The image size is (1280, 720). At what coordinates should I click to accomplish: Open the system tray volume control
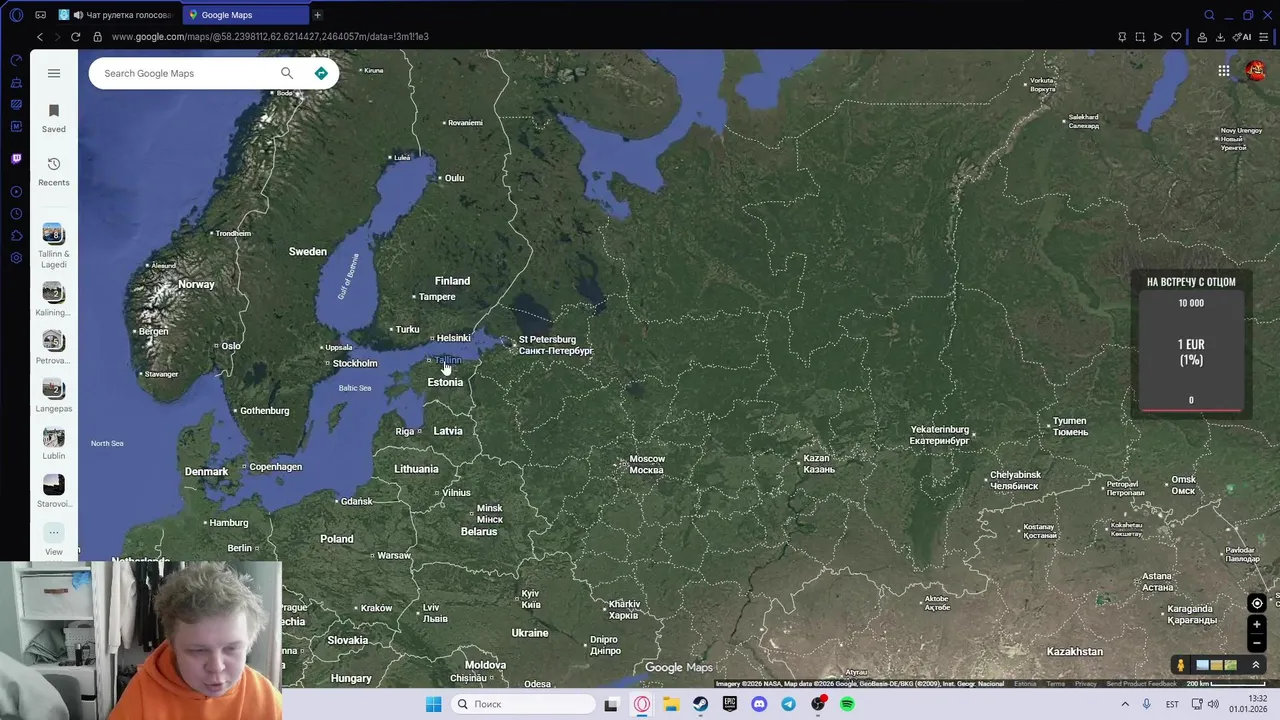click(1213, 704)
